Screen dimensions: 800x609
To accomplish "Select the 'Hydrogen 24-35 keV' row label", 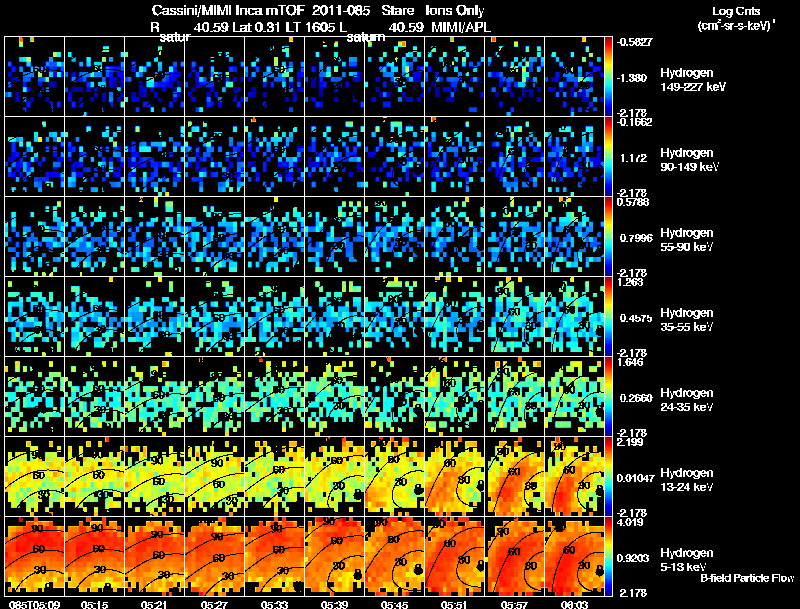I will coord(687,400).
